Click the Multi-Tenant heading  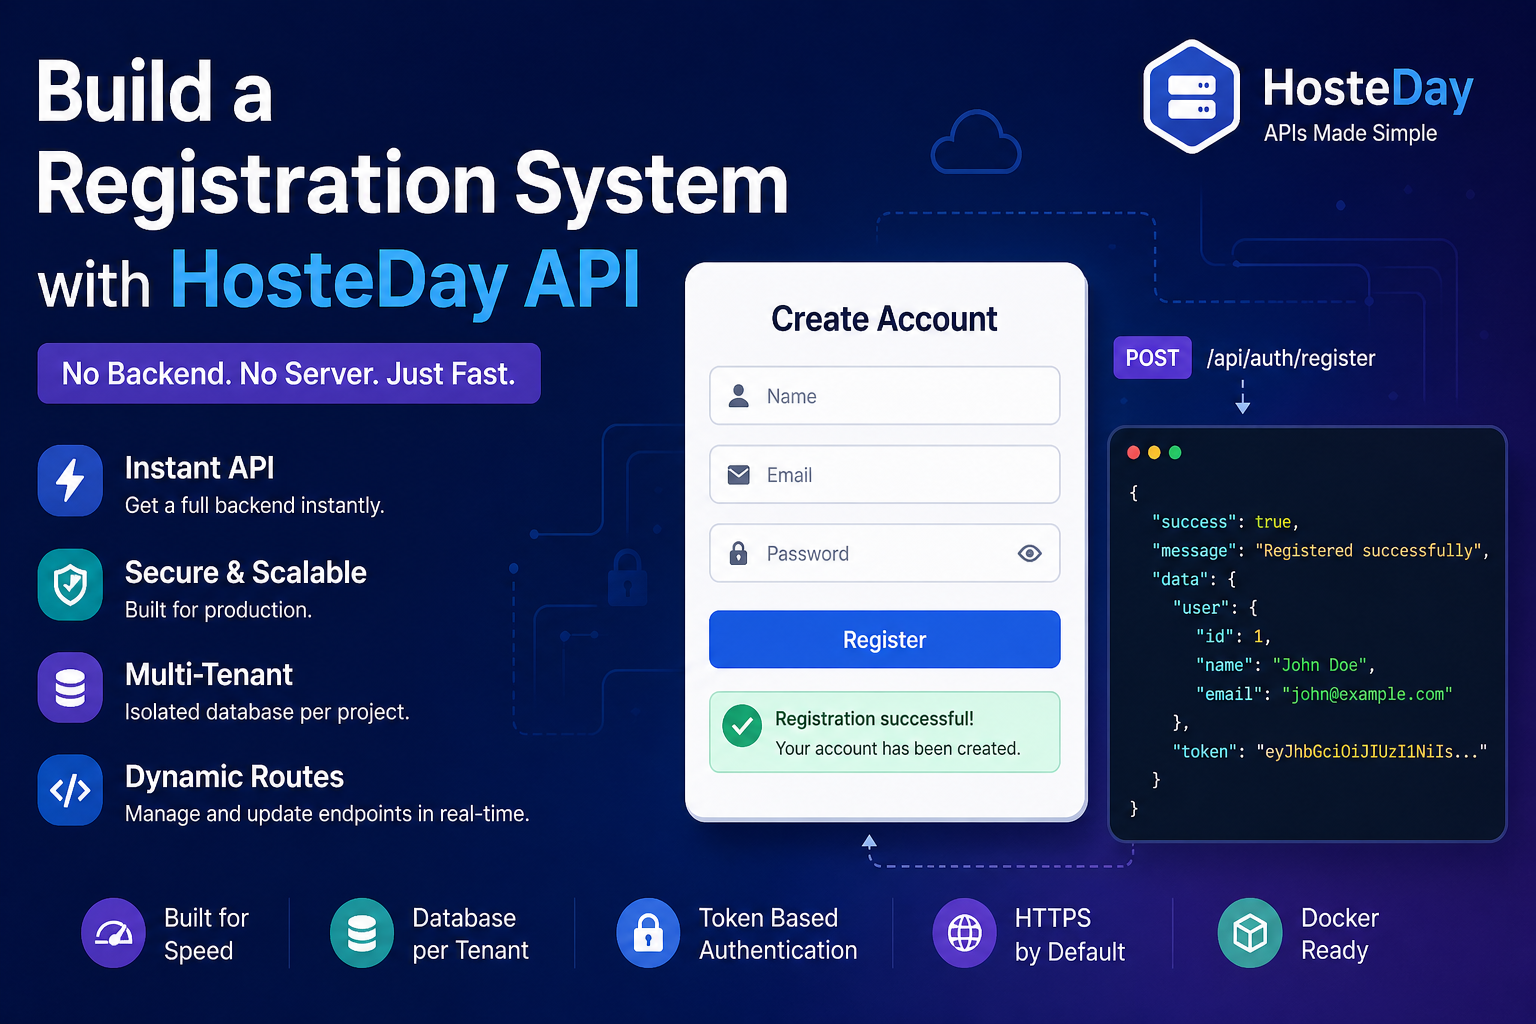click(x=209, y=675)
